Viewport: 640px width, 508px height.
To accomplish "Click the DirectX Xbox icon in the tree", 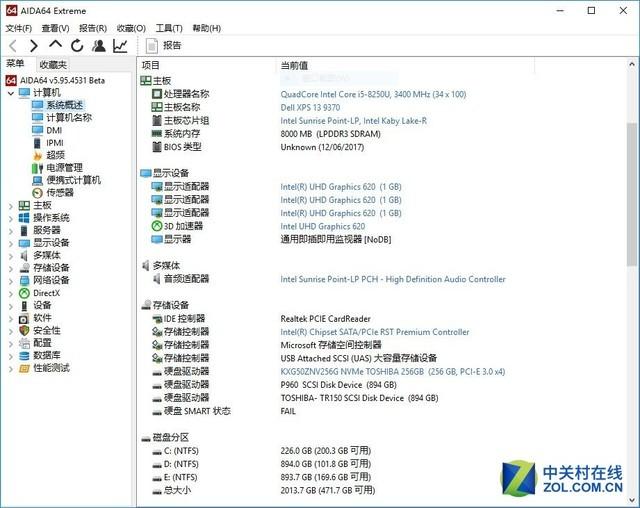I will point(24,293).
